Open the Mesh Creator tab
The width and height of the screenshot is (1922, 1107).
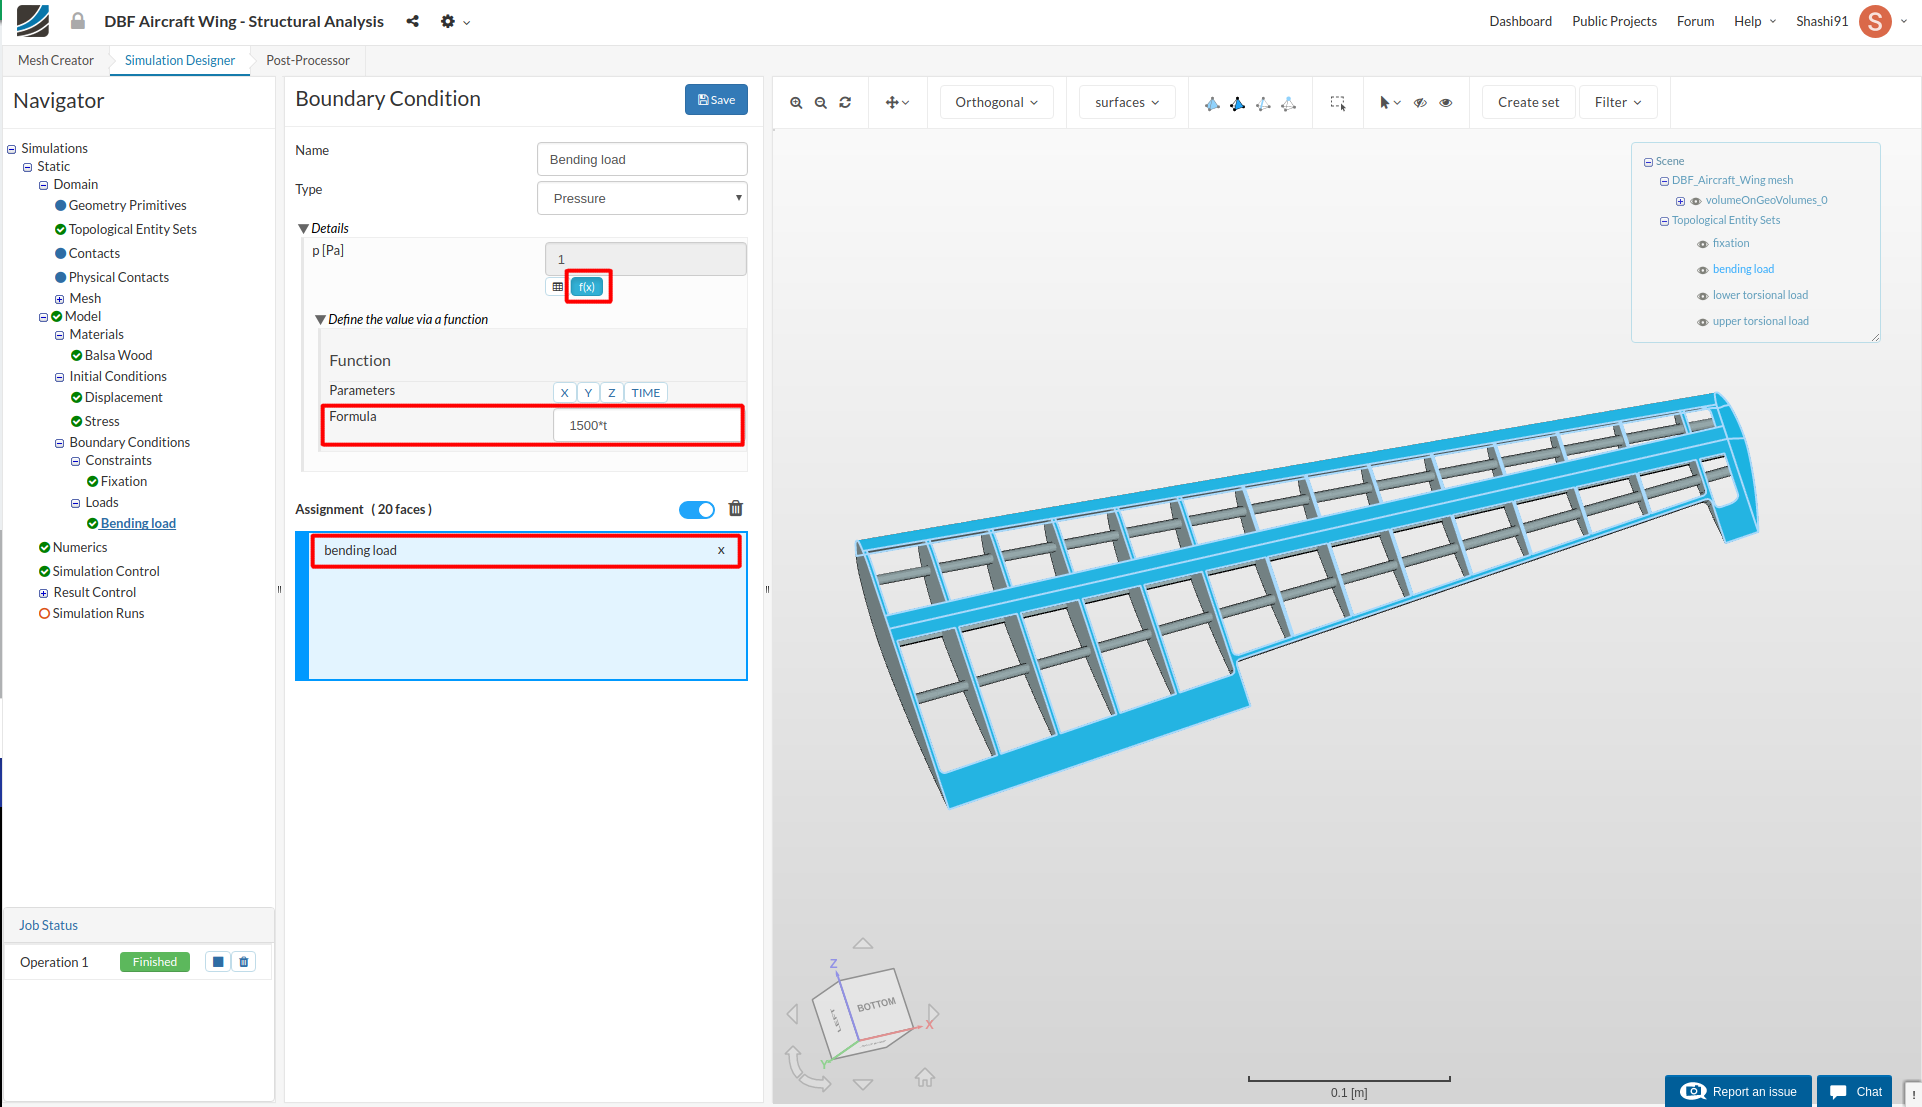pyautogui.click(x=56, y=60)
